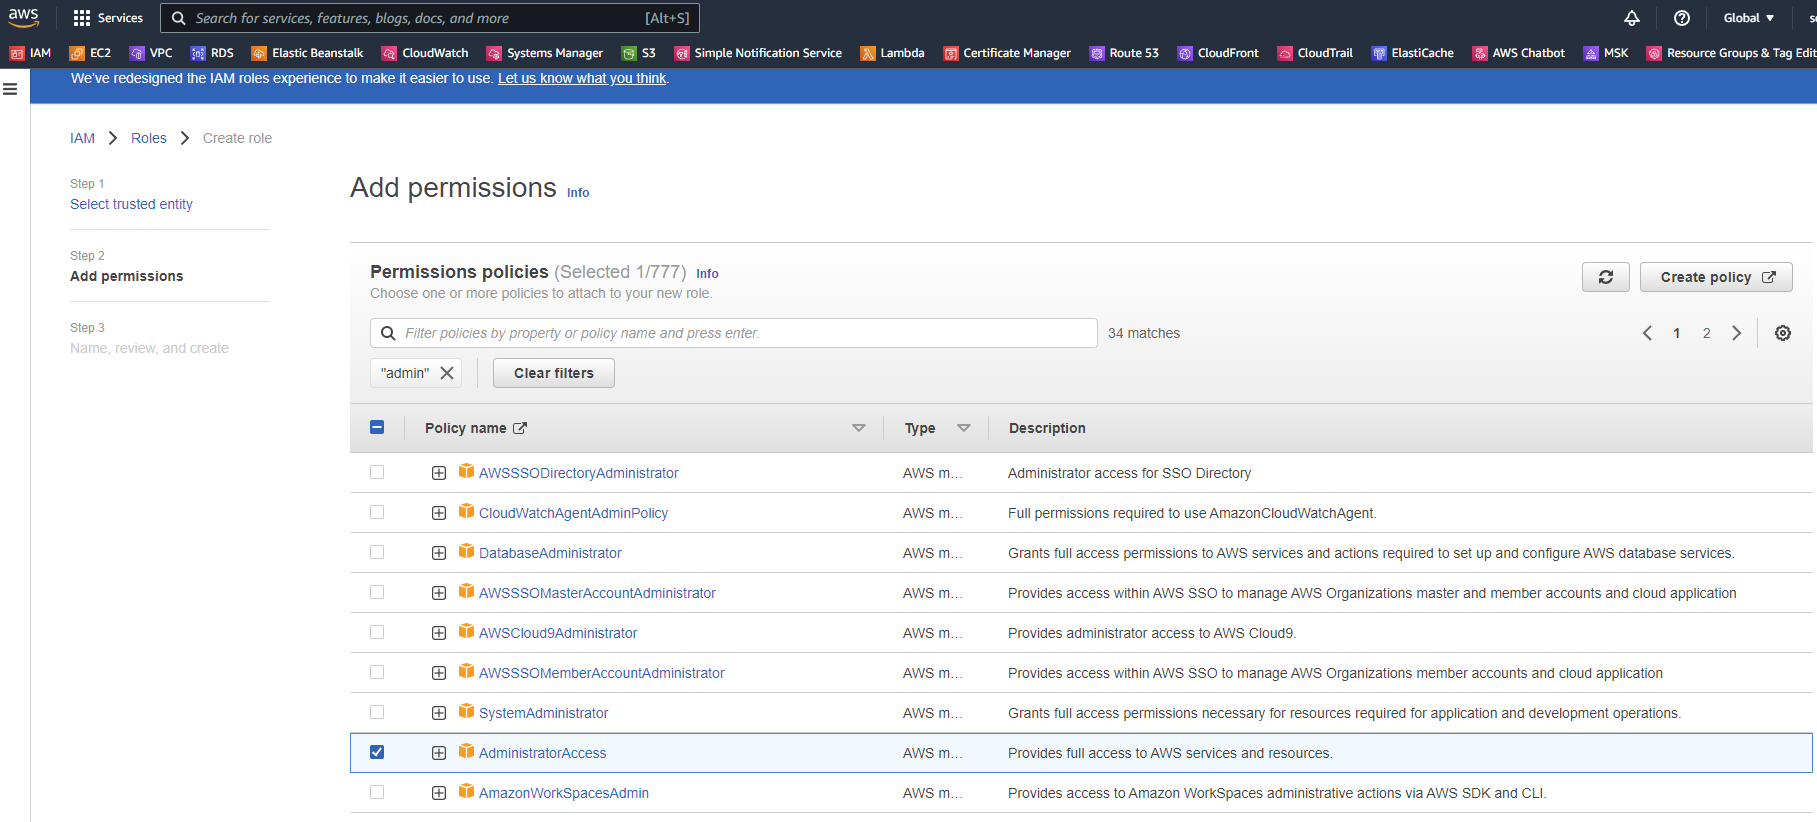Open the VPC service shortcut
Screen dimensions: 1817x822
click(151, 53)
